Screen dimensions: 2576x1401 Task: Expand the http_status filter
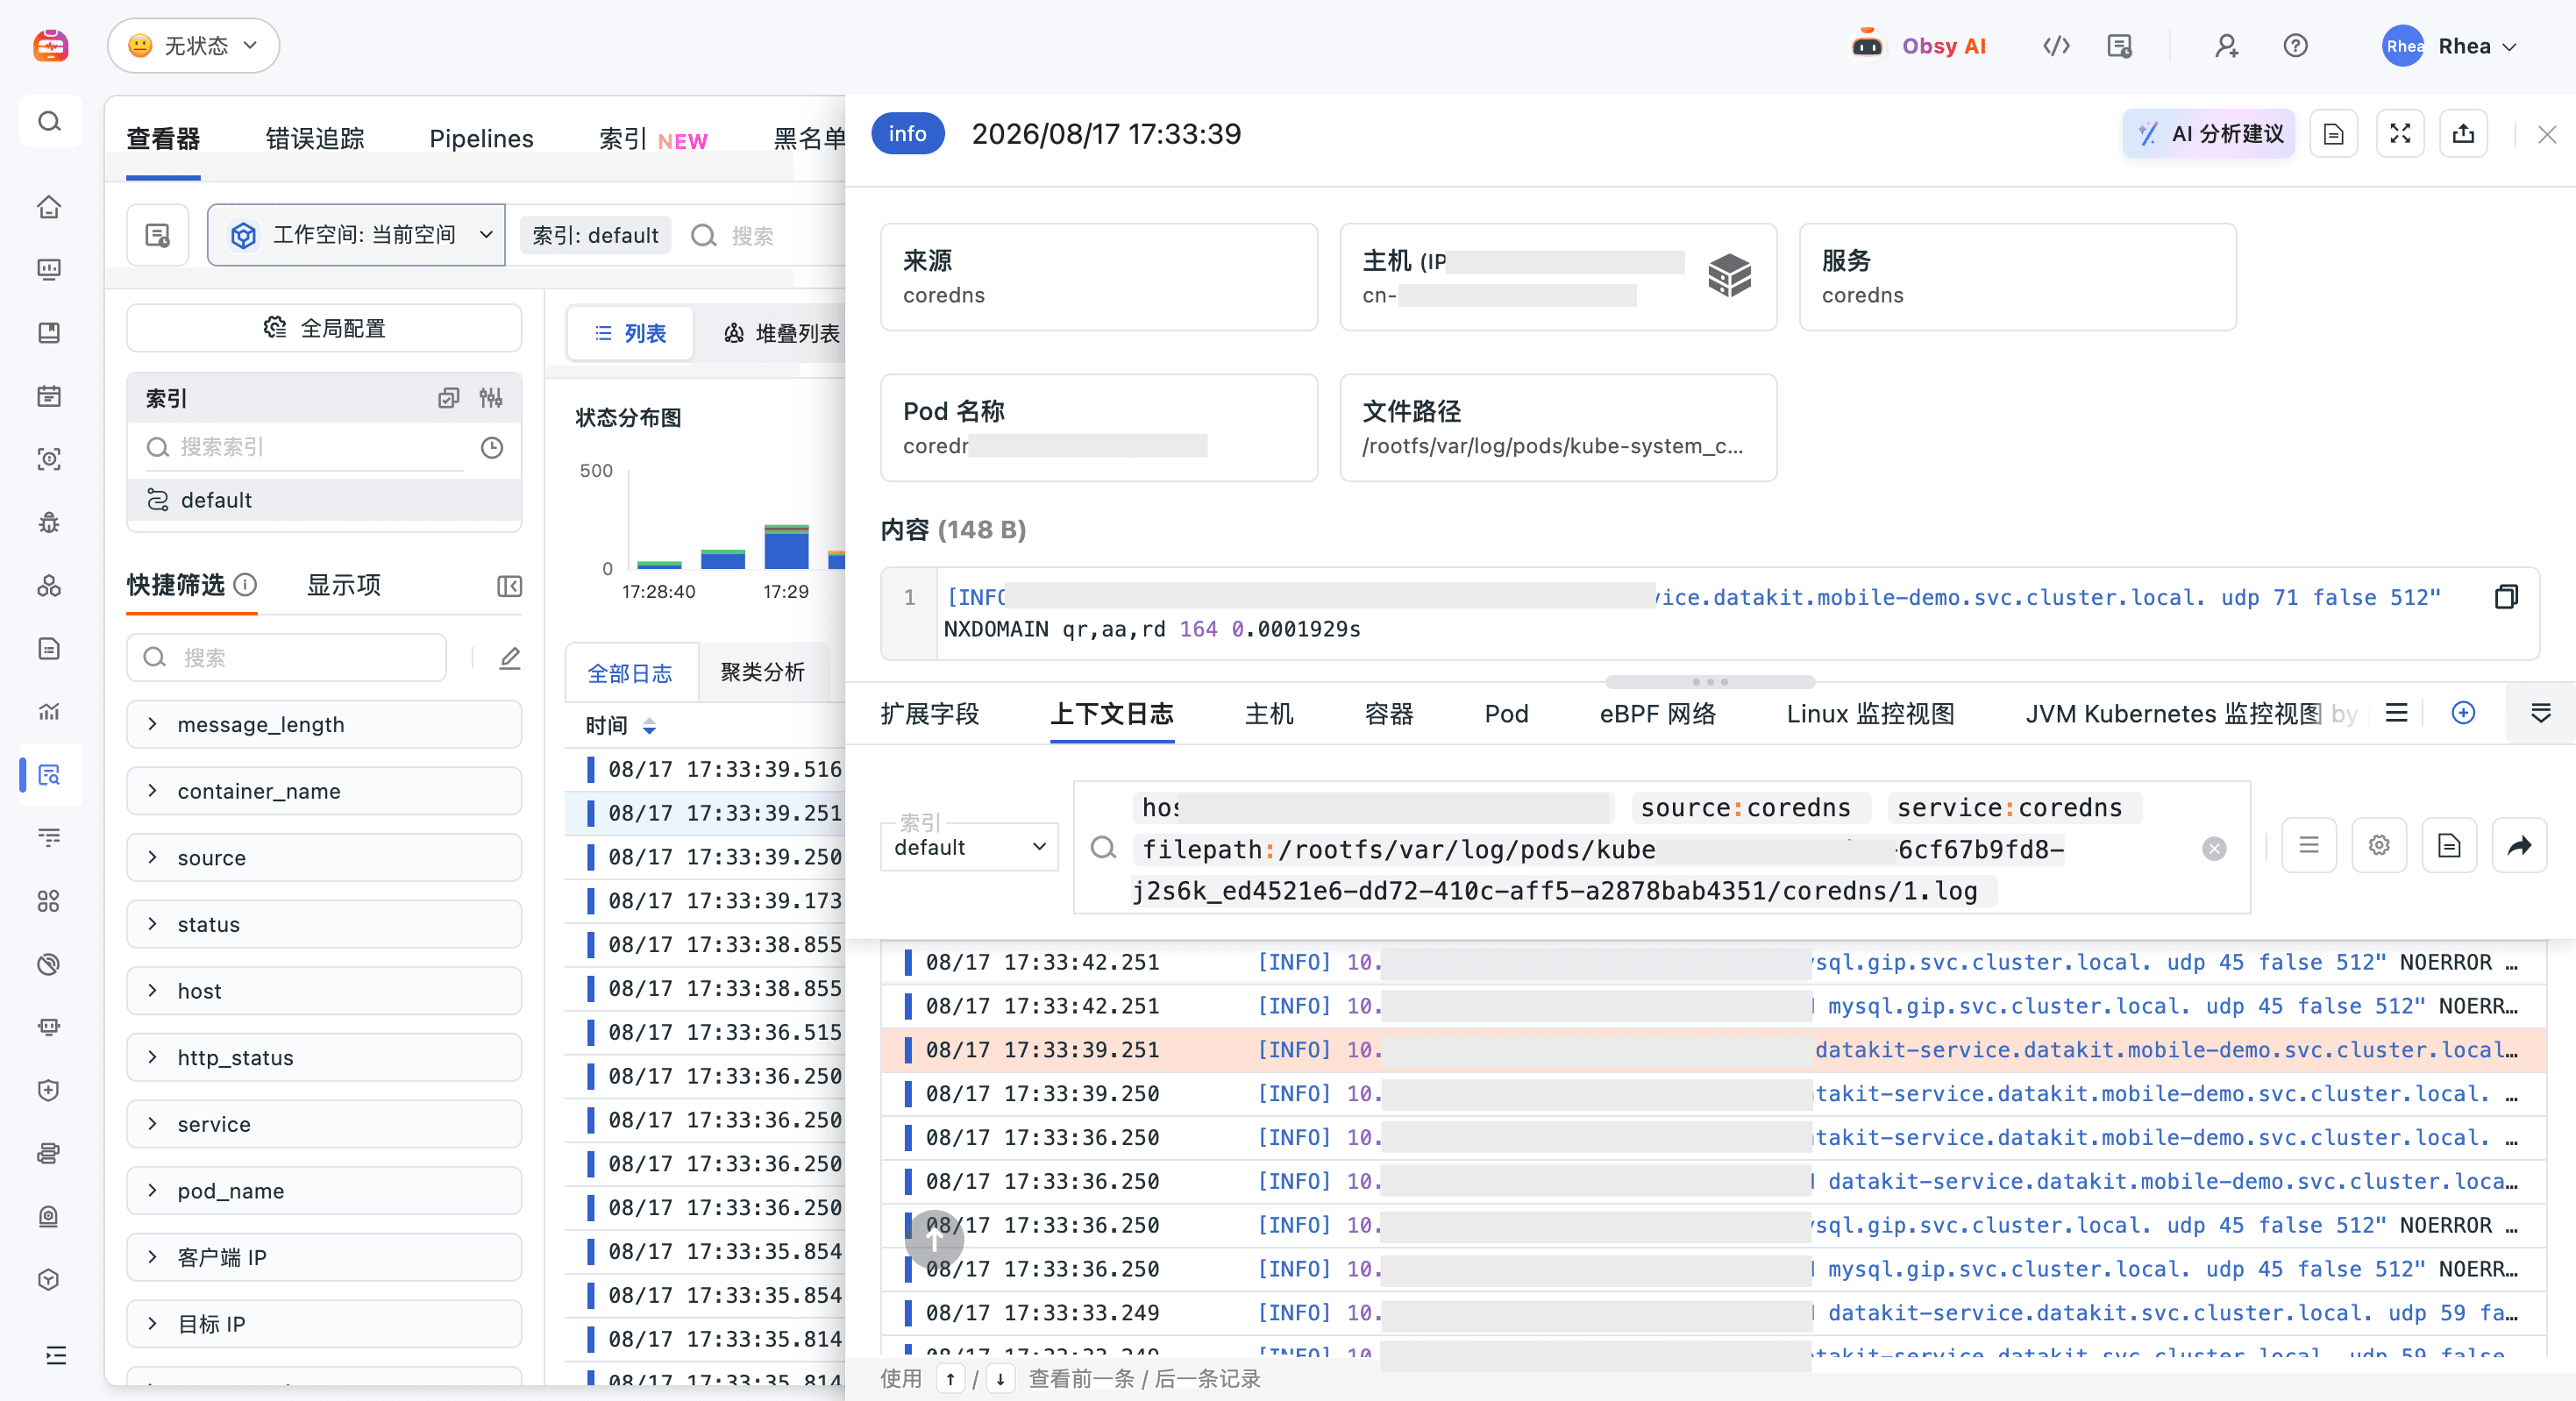324,1057
